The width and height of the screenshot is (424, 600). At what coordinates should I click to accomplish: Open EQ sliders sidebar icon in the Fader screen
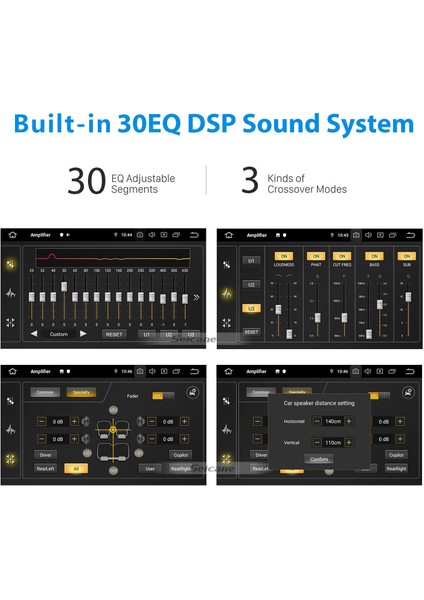[x=11, y=401]
